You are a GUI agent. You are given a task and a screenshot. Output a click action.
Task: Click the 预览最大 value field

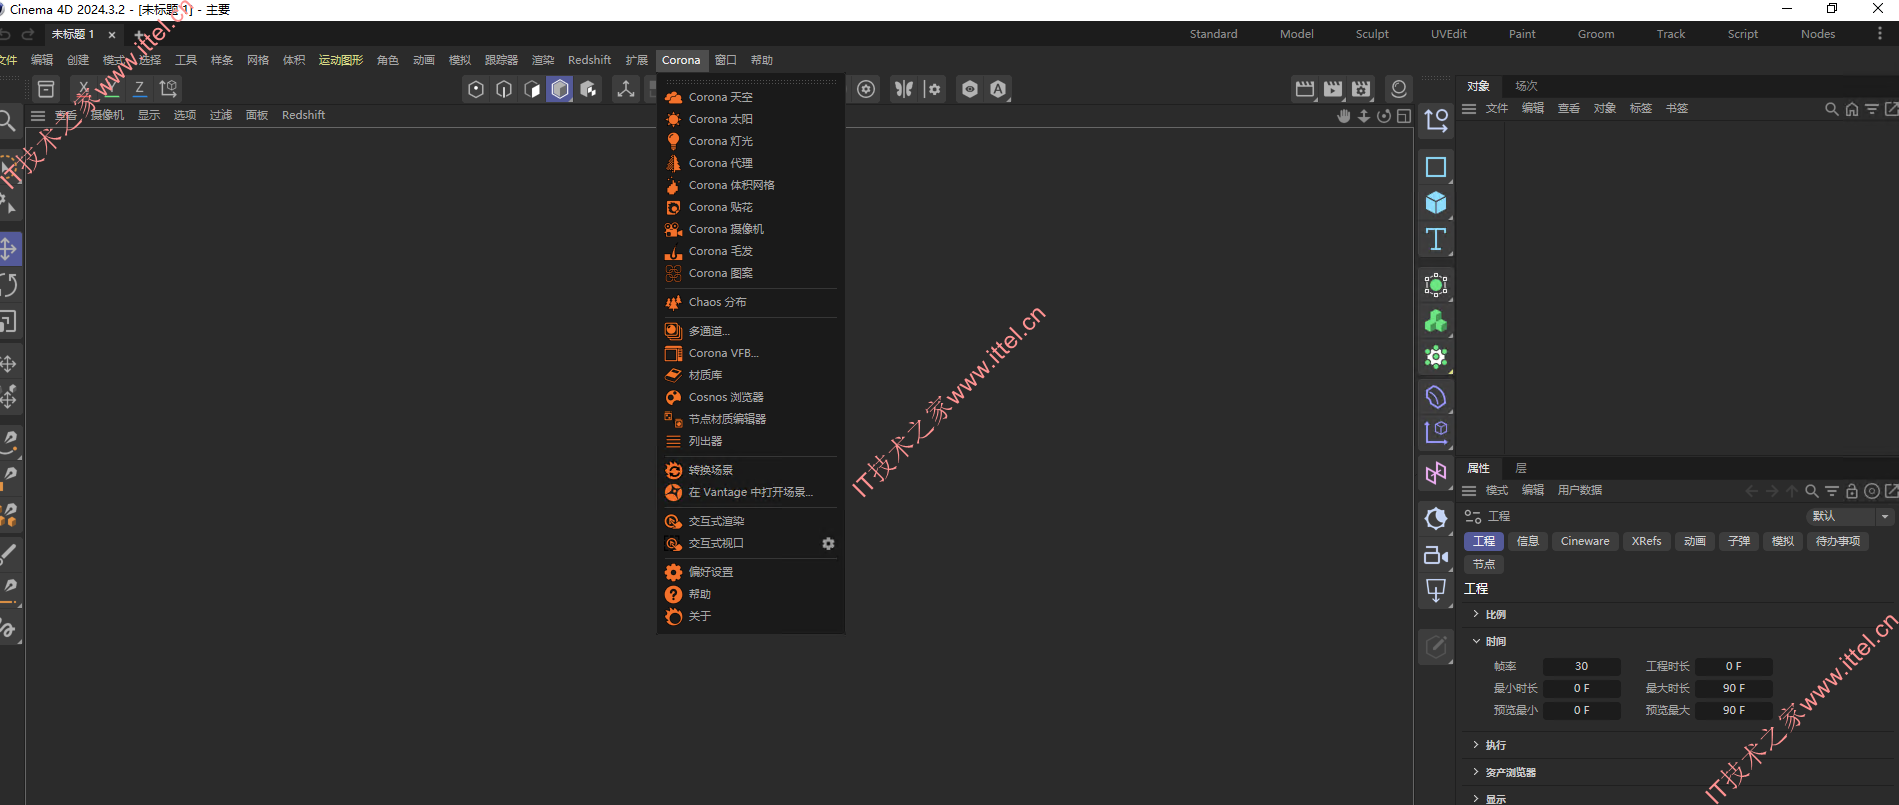tap(1733, 710)
